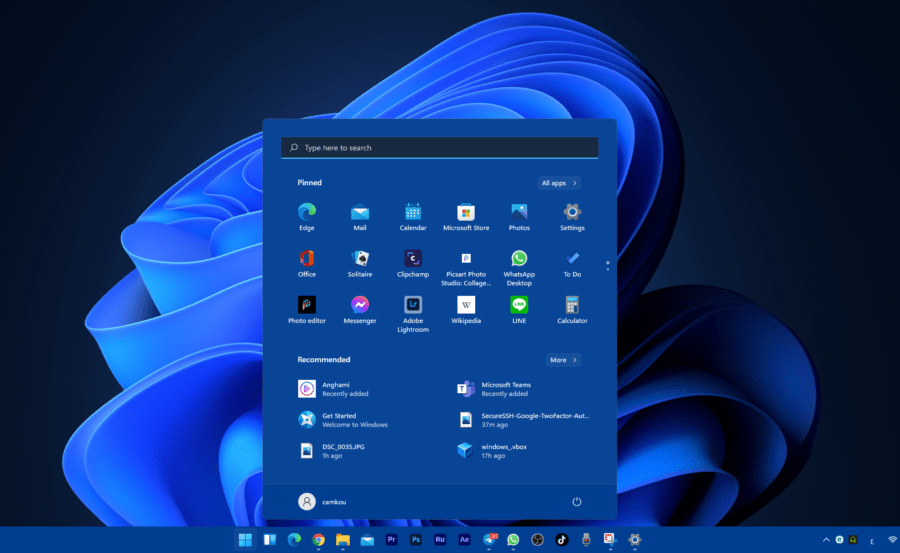Expand More recommended items
Screen dimensions: 900x553
click(x=563, y=360)
